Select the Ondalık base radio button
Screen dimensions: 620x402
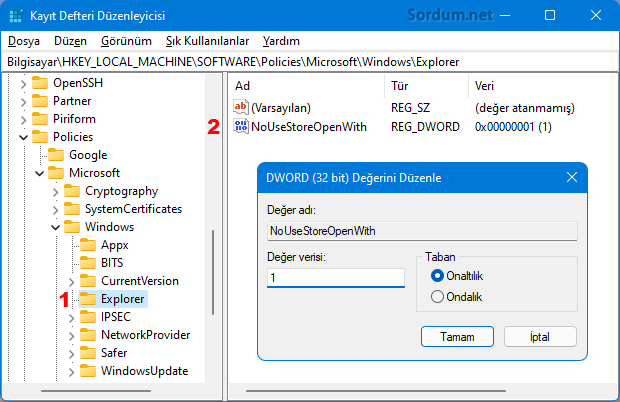pyautogui.click(x=437, y=296)
